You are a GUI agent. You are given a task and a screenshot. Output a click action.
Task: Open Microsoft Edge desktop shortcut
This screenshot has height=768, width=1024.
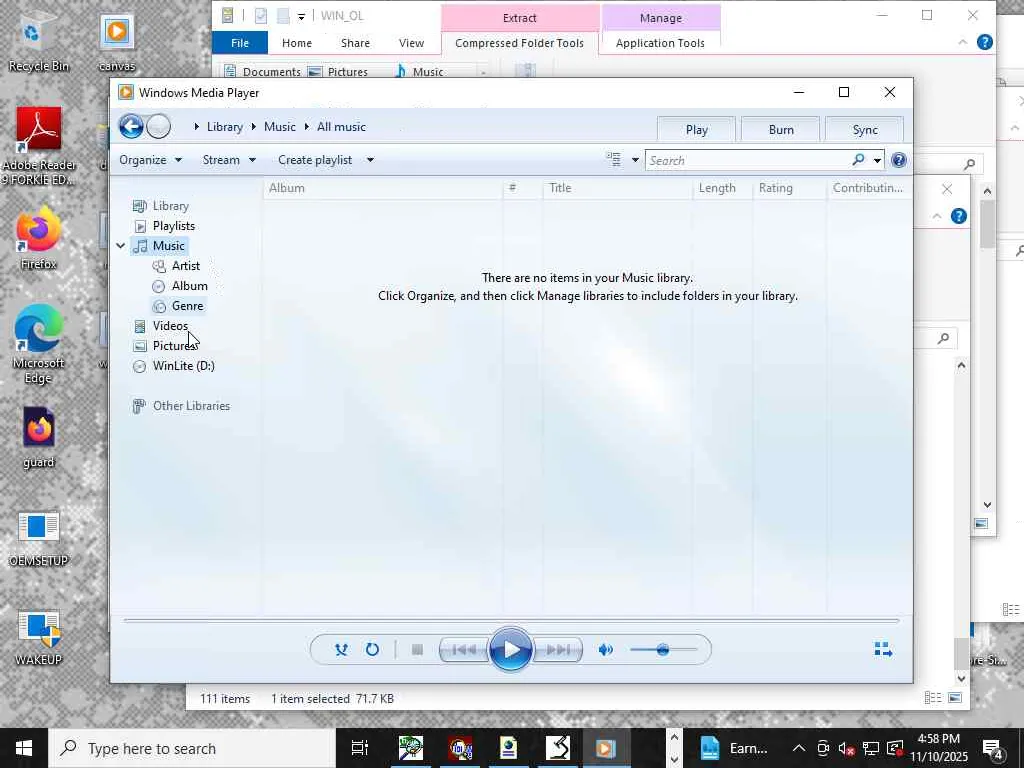coord(39,344)
